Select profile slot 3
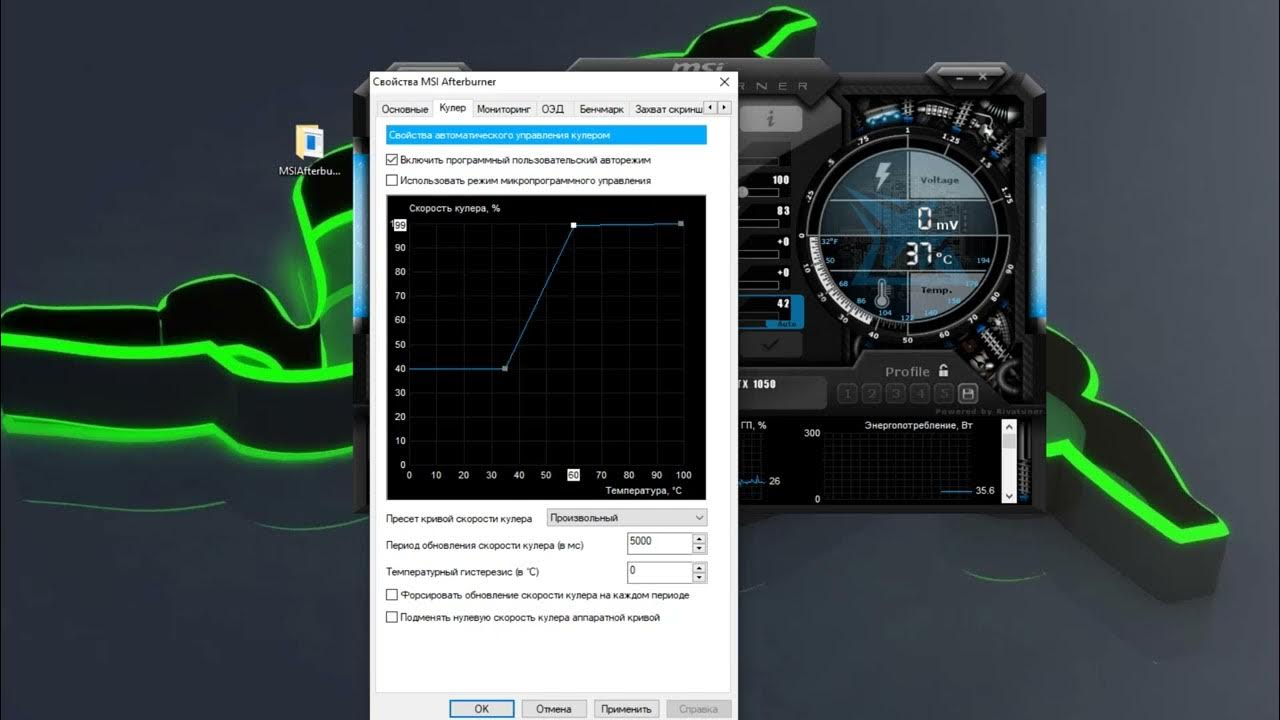Screen dimensions: 1280x720 click(x=896, y=393)
